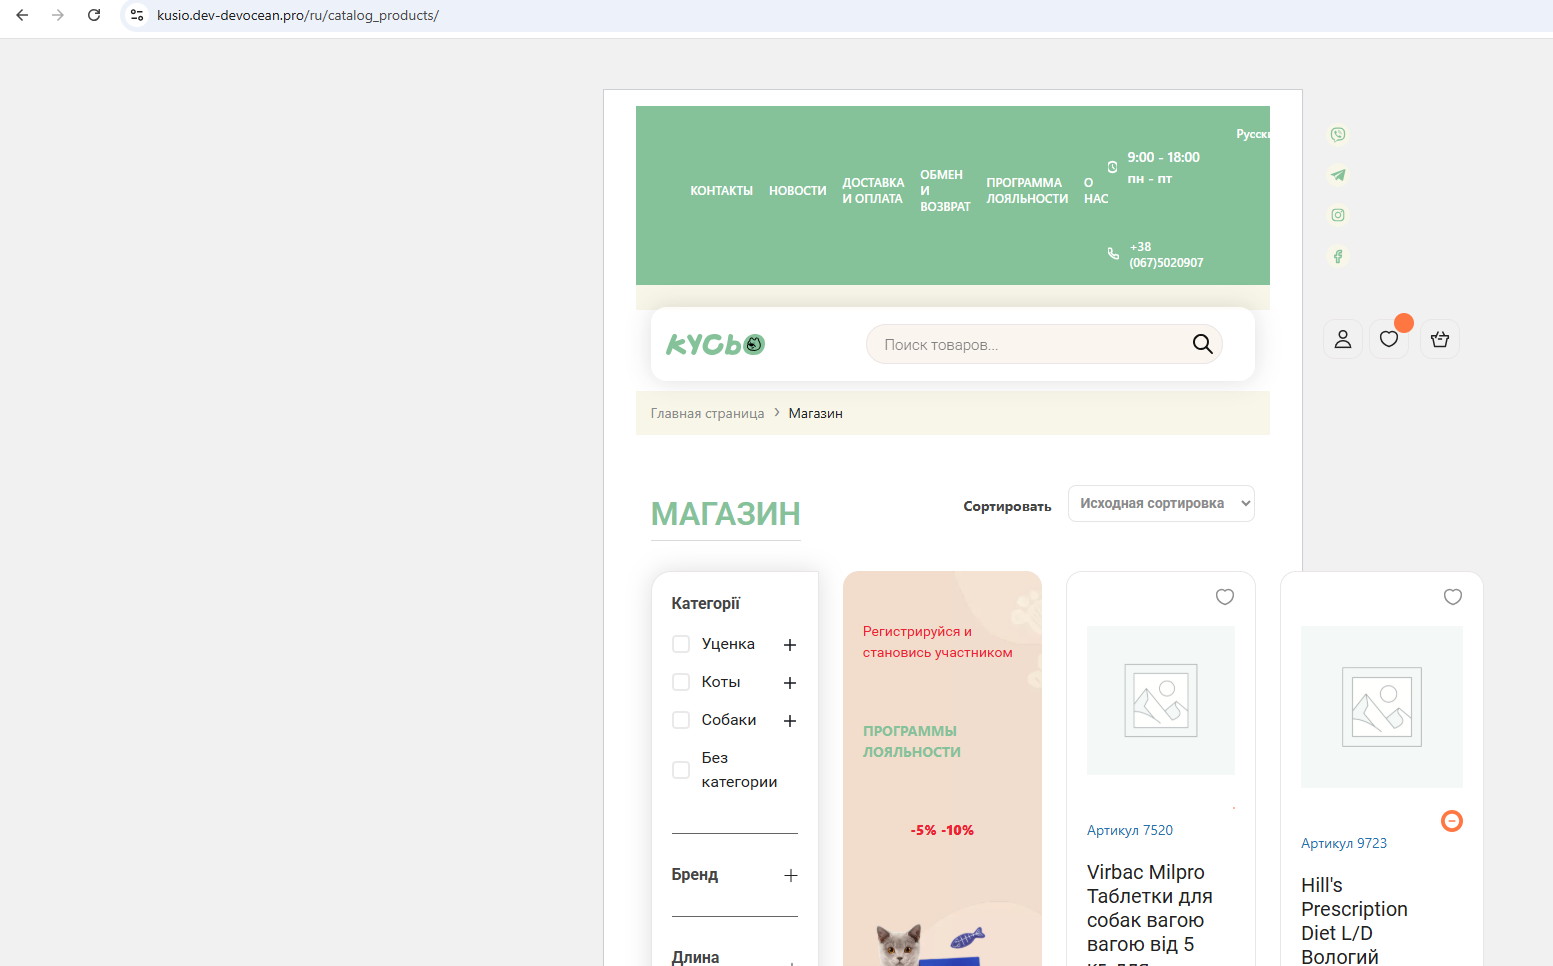Open the user account icon

[x=1343, y=339]
